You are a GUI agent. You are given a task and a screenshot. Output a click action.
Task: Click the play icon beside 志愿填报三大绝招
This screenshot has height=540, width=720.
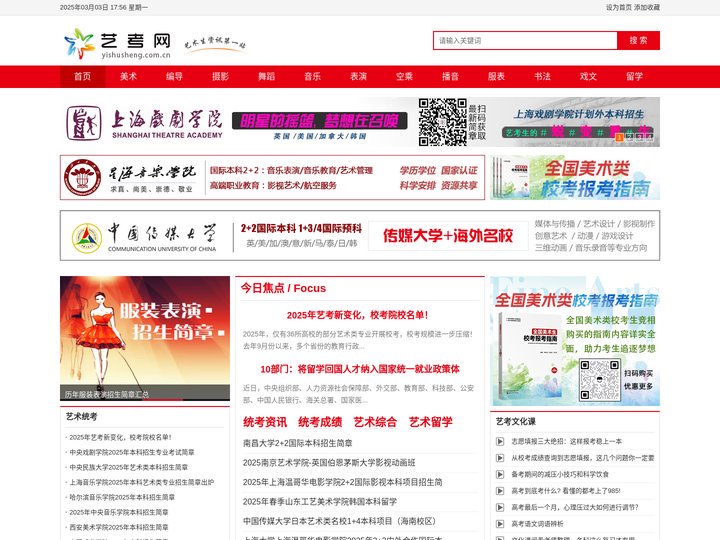(500, 441)
